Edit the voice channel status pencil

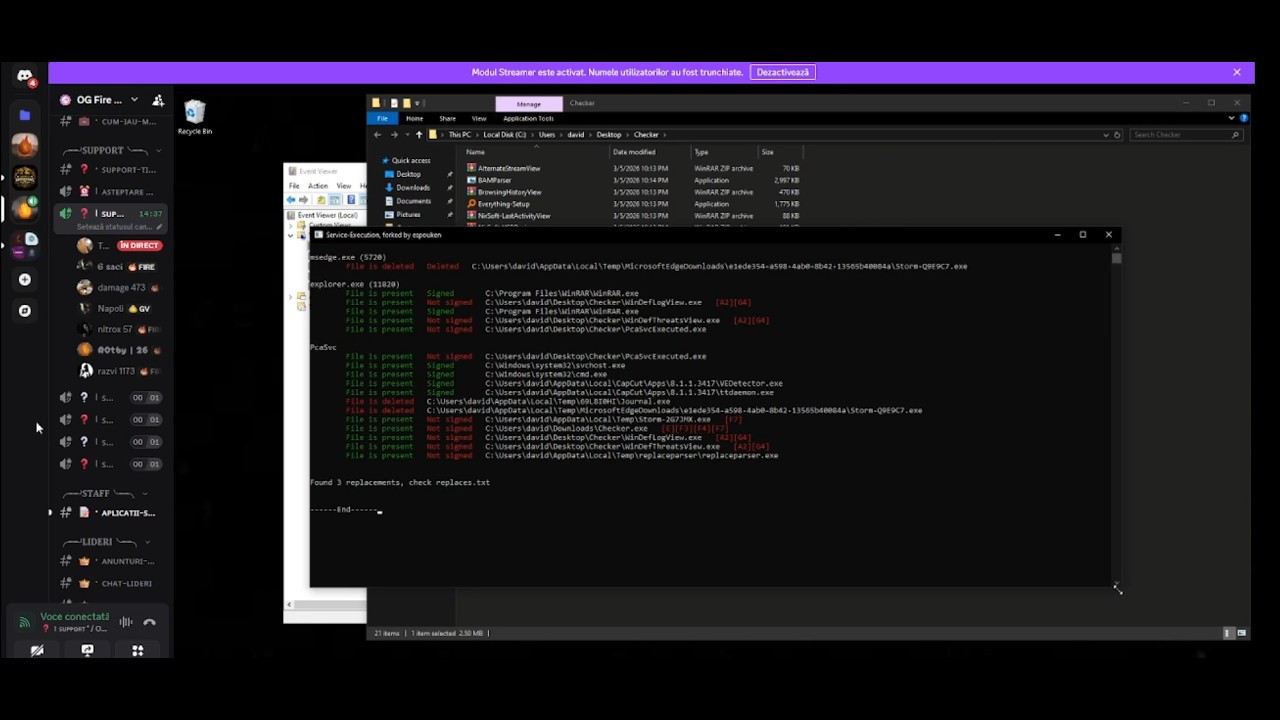point(158,227)
